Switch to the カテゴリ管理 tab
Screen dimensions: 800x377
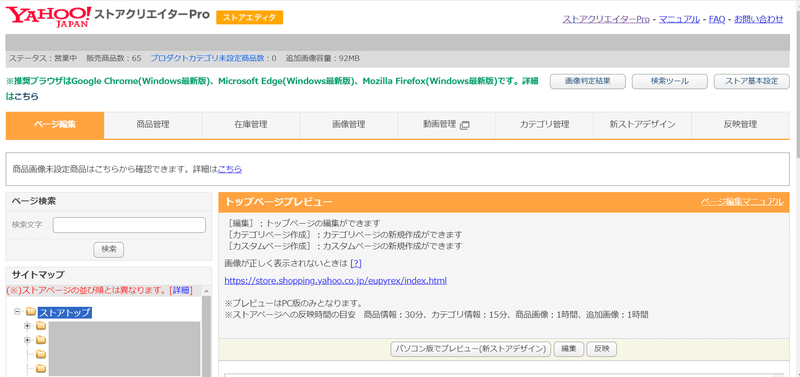[x=544, y=125]
